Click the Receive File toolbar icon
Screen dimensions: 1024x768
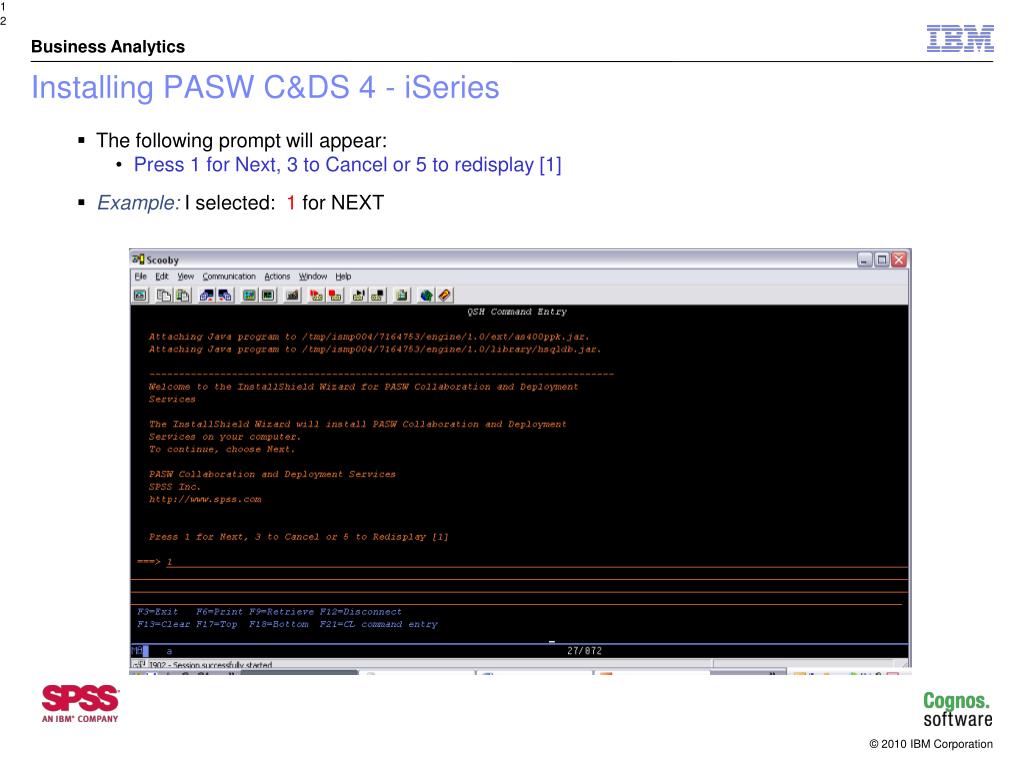pyautogui.click(x=225, y=295)
